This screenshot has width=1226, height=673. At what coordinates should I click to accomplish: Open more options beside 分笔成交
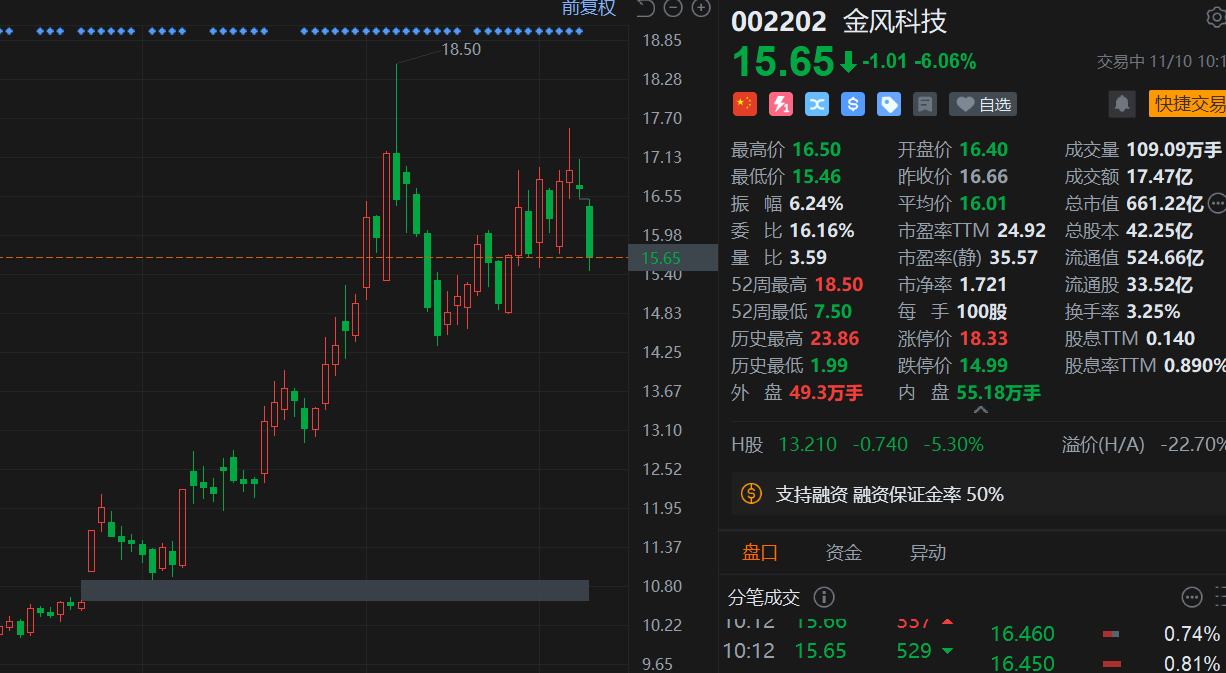click(1191, 597)
